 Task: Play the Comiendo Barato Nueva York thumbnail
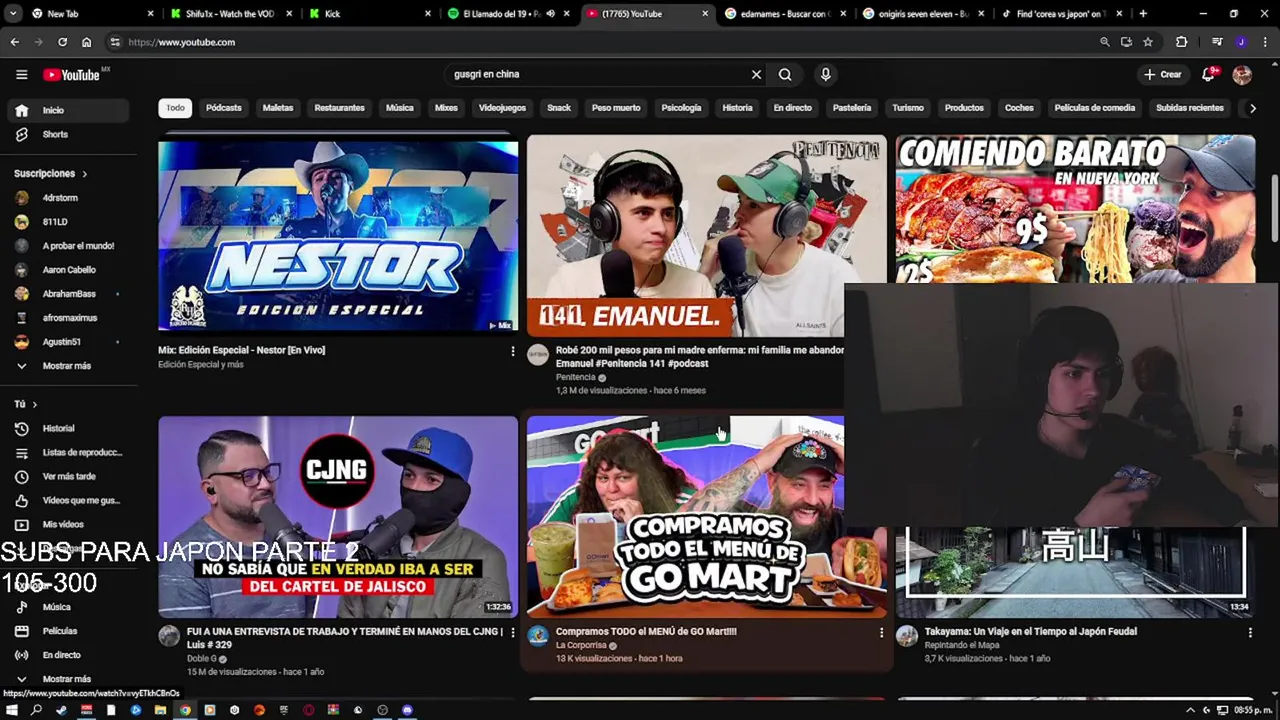[x=1075, y=209]
